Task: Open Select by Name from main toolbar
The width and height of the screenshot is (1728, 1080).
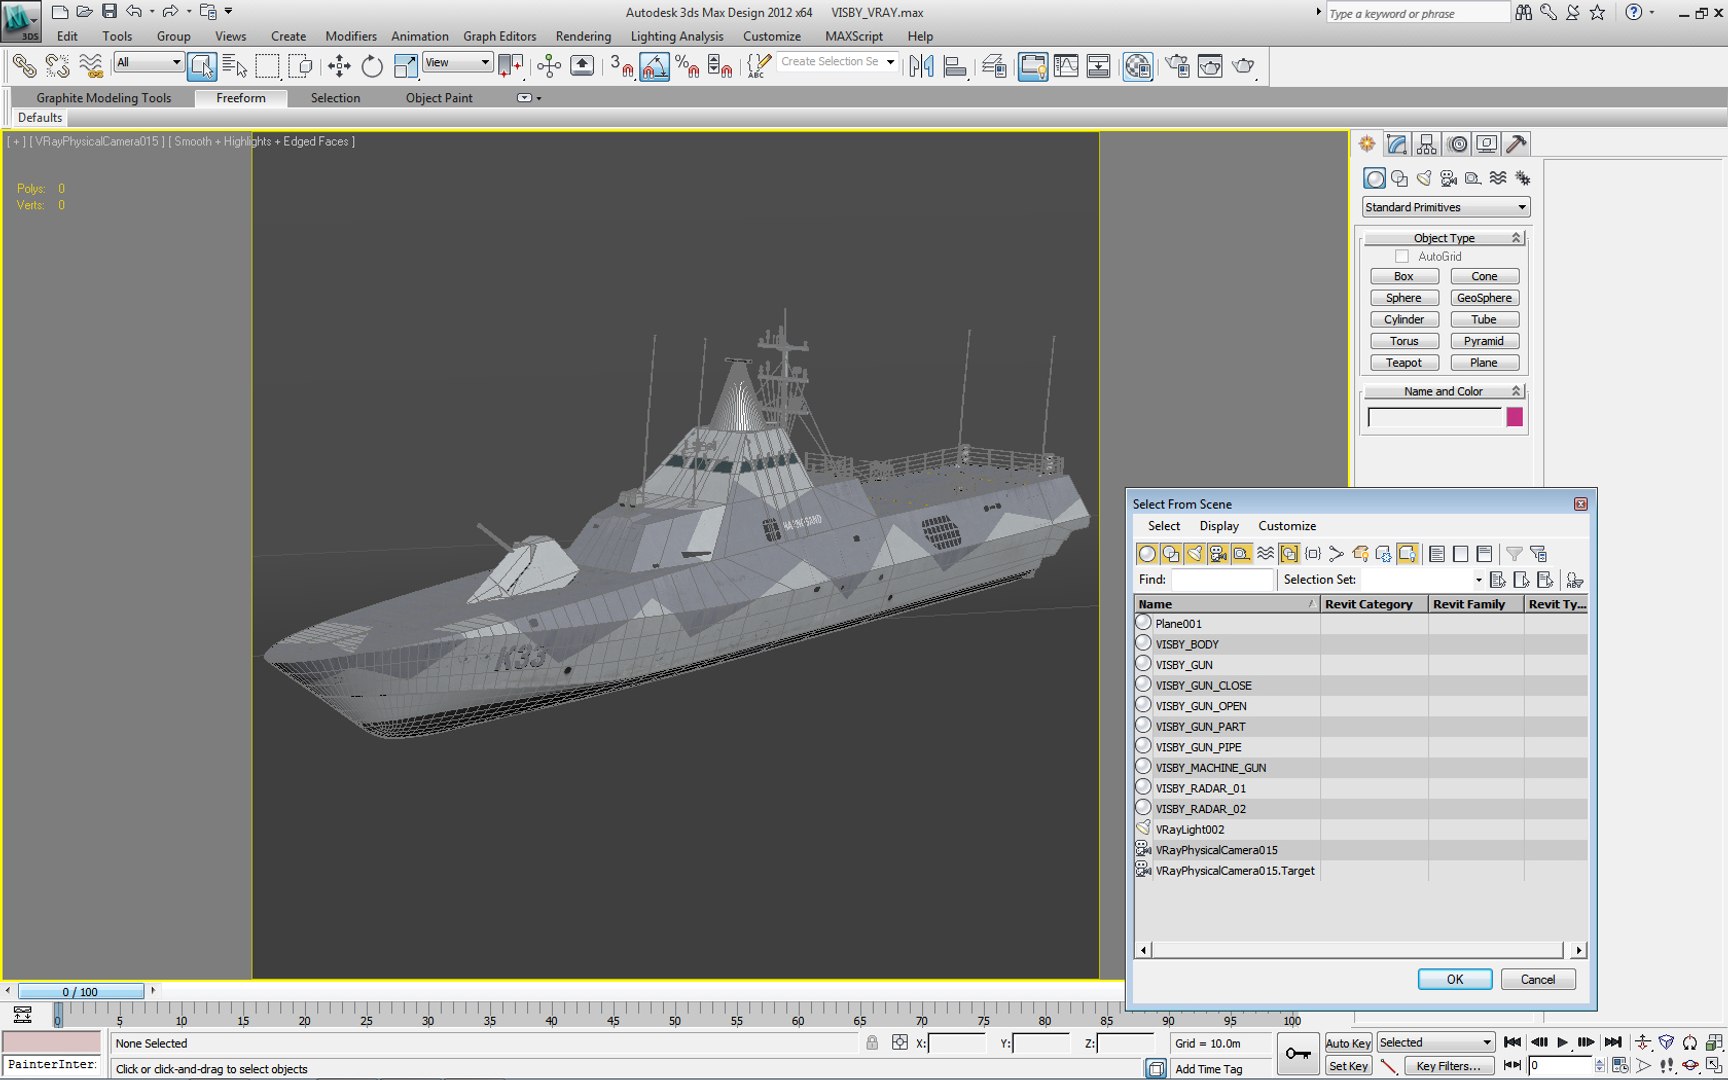Action: 234,66
